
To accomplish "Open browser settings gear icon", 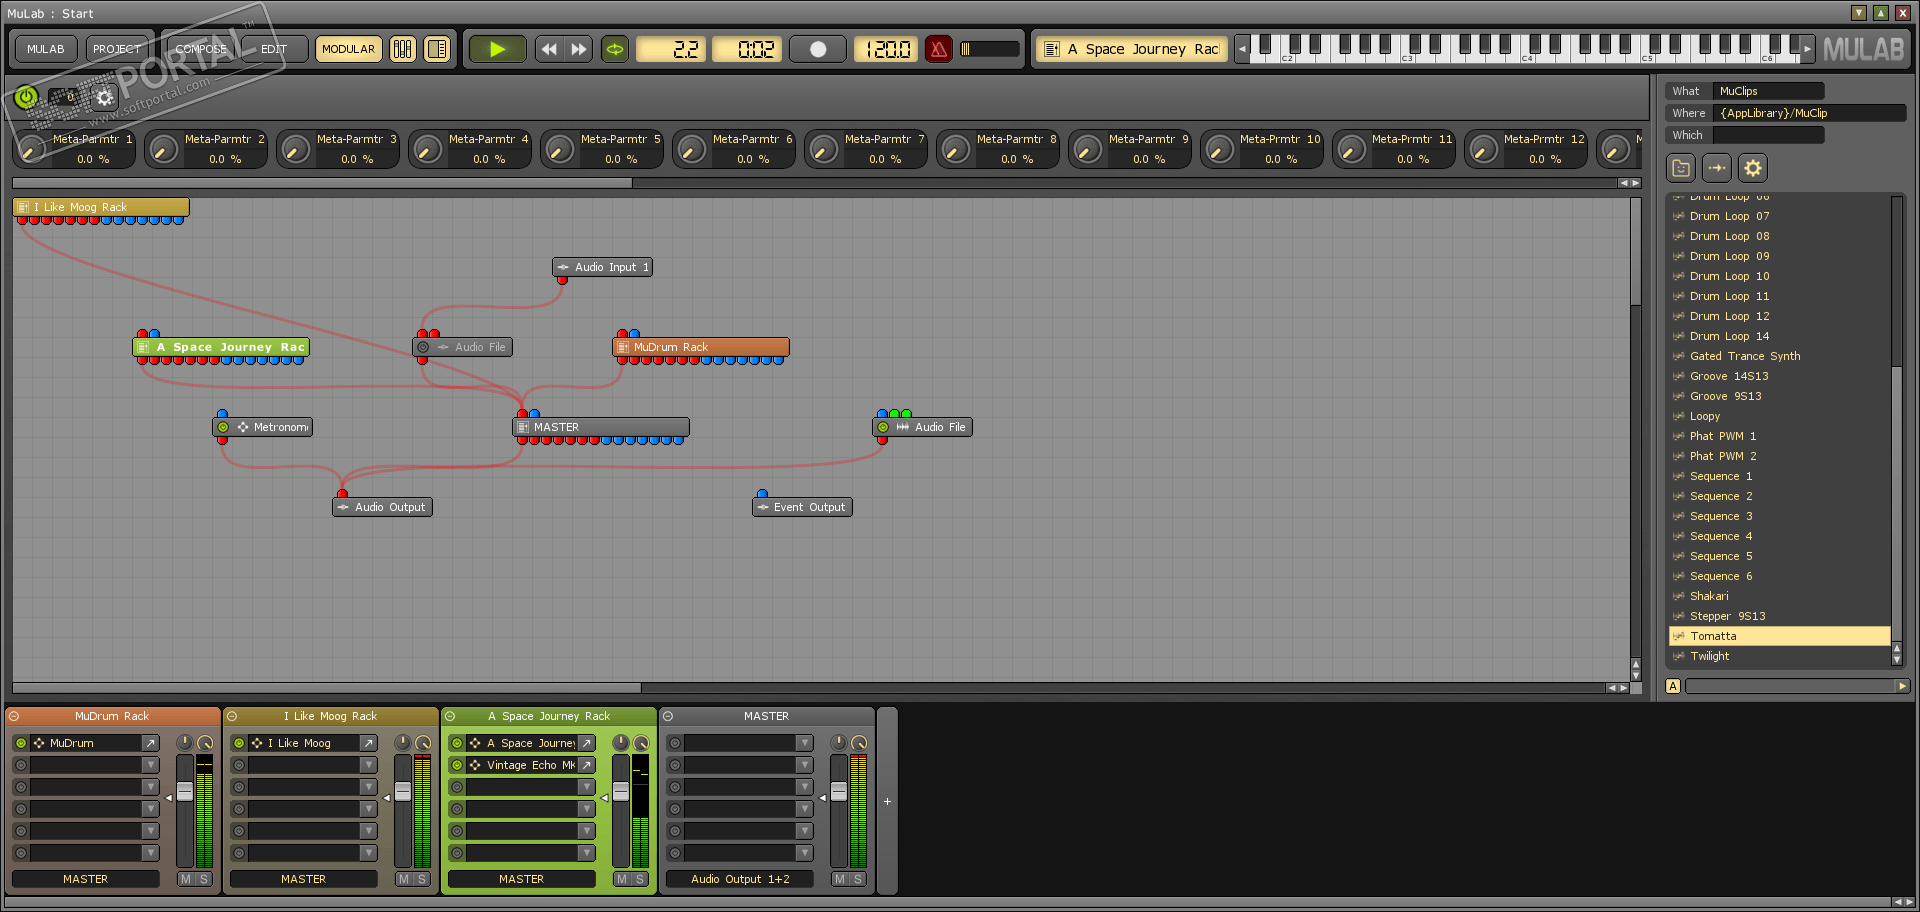I will pos(1753,168).
